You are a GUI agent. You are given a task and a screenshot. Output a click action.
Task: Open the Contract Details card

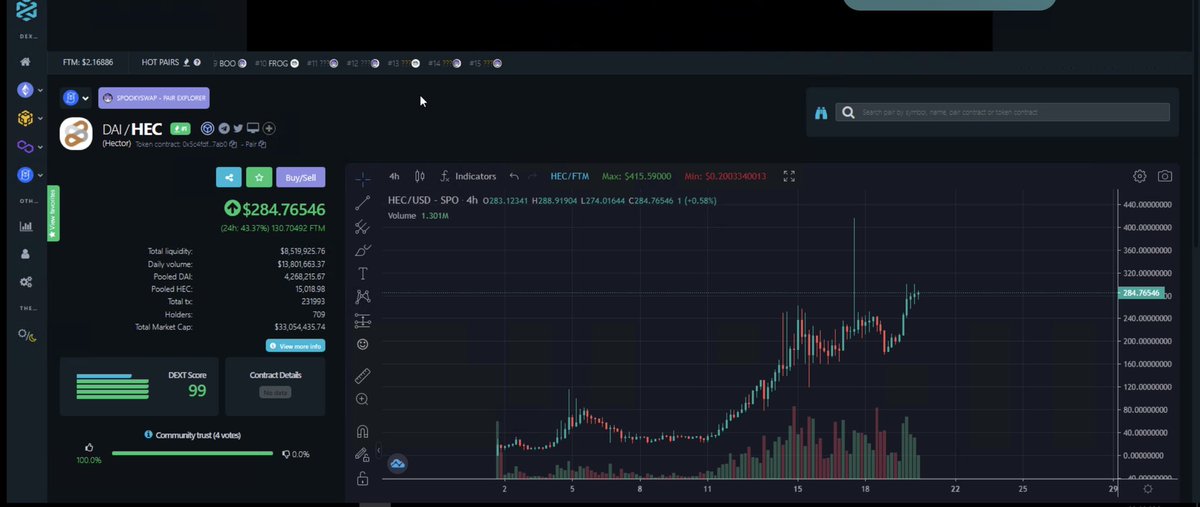(275, 386)
